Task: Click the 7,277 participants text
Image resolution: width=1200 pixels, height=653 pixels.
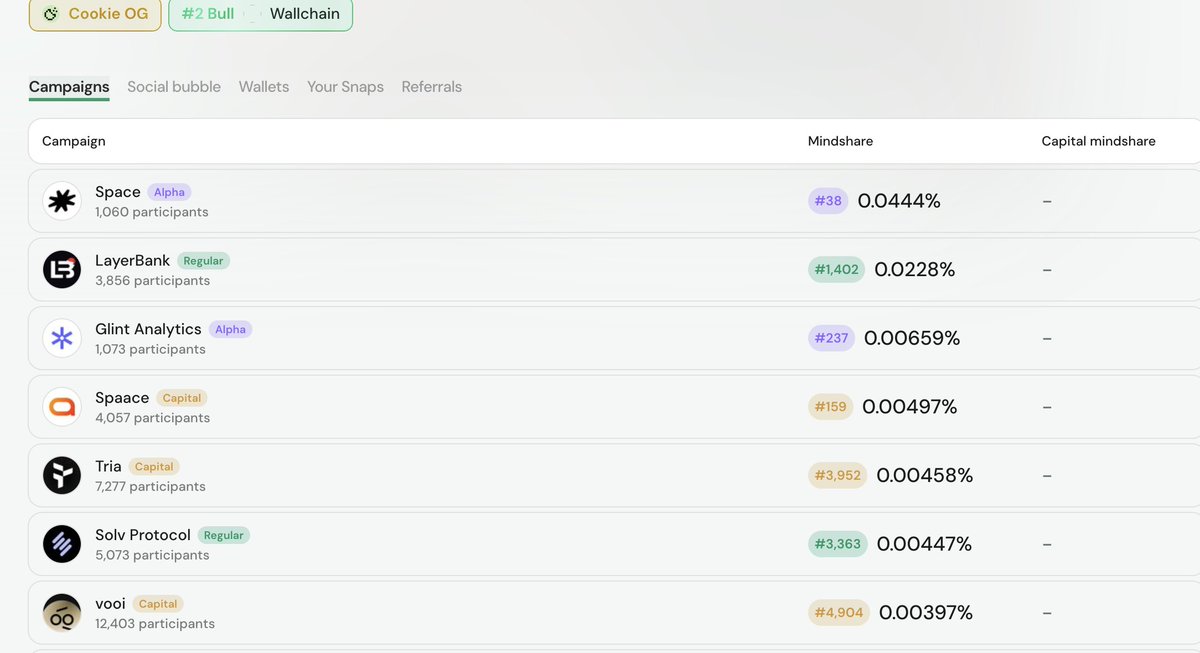Action: (151, 487)
